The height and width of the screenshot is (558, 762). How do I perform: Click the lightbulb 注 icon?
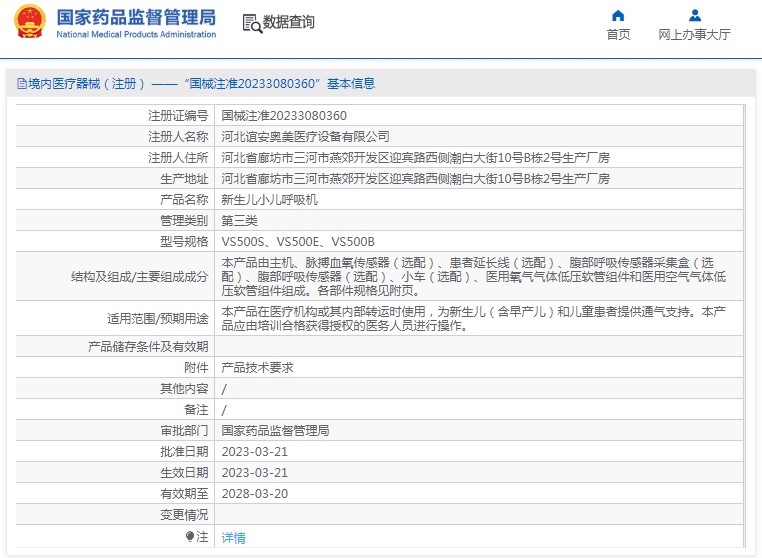190,537
